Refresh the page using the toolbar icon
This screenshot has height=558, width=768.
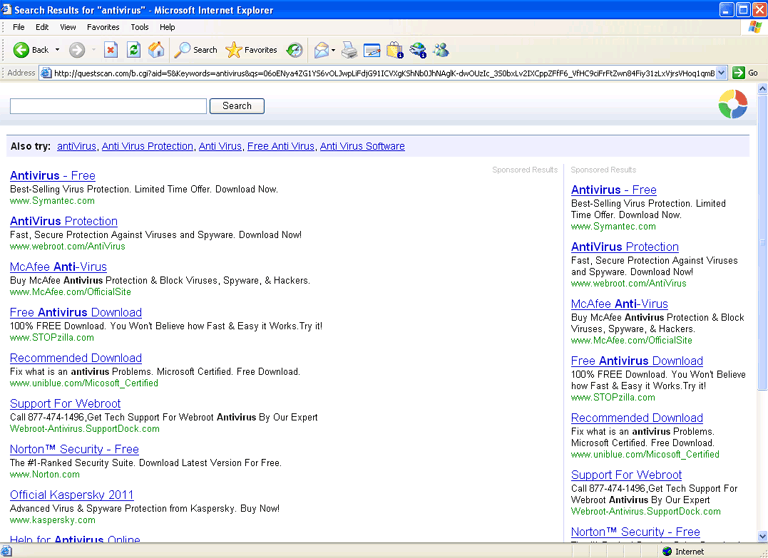134,49
